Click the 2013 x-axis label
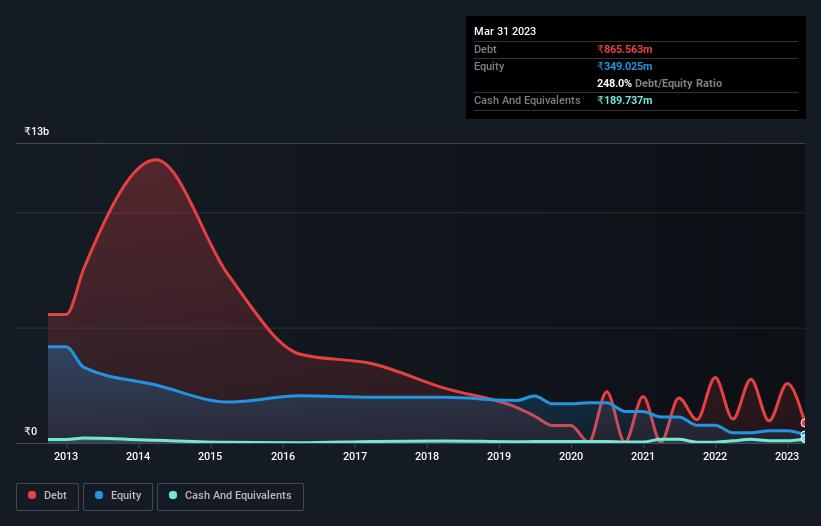Screen dimensions: 821x526 click(x=66, y=456)
